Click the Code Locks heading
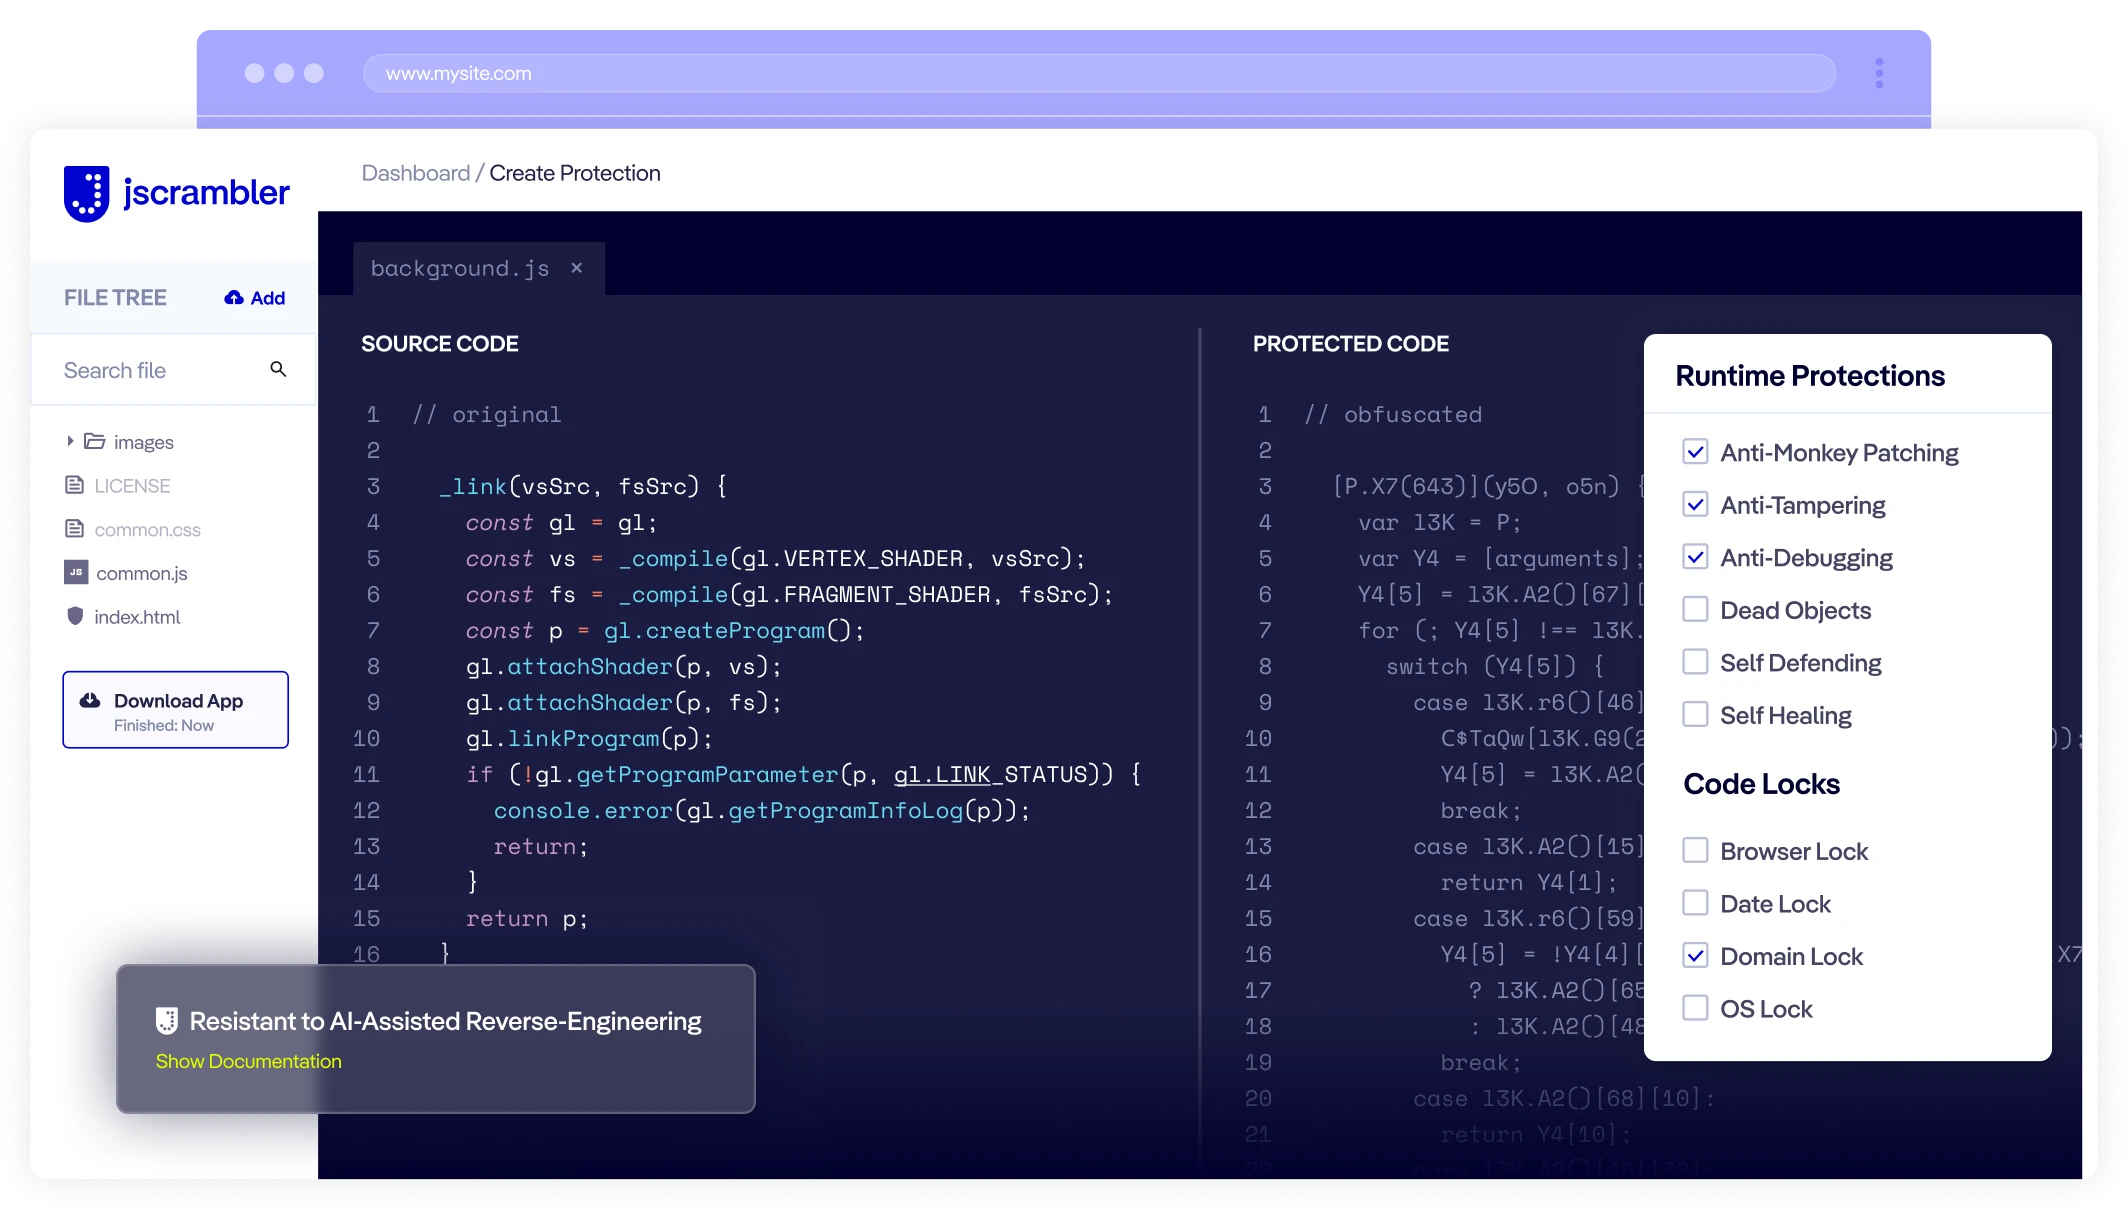The width and height of the screenshot is (2128, 1210). coord(1761,784)
